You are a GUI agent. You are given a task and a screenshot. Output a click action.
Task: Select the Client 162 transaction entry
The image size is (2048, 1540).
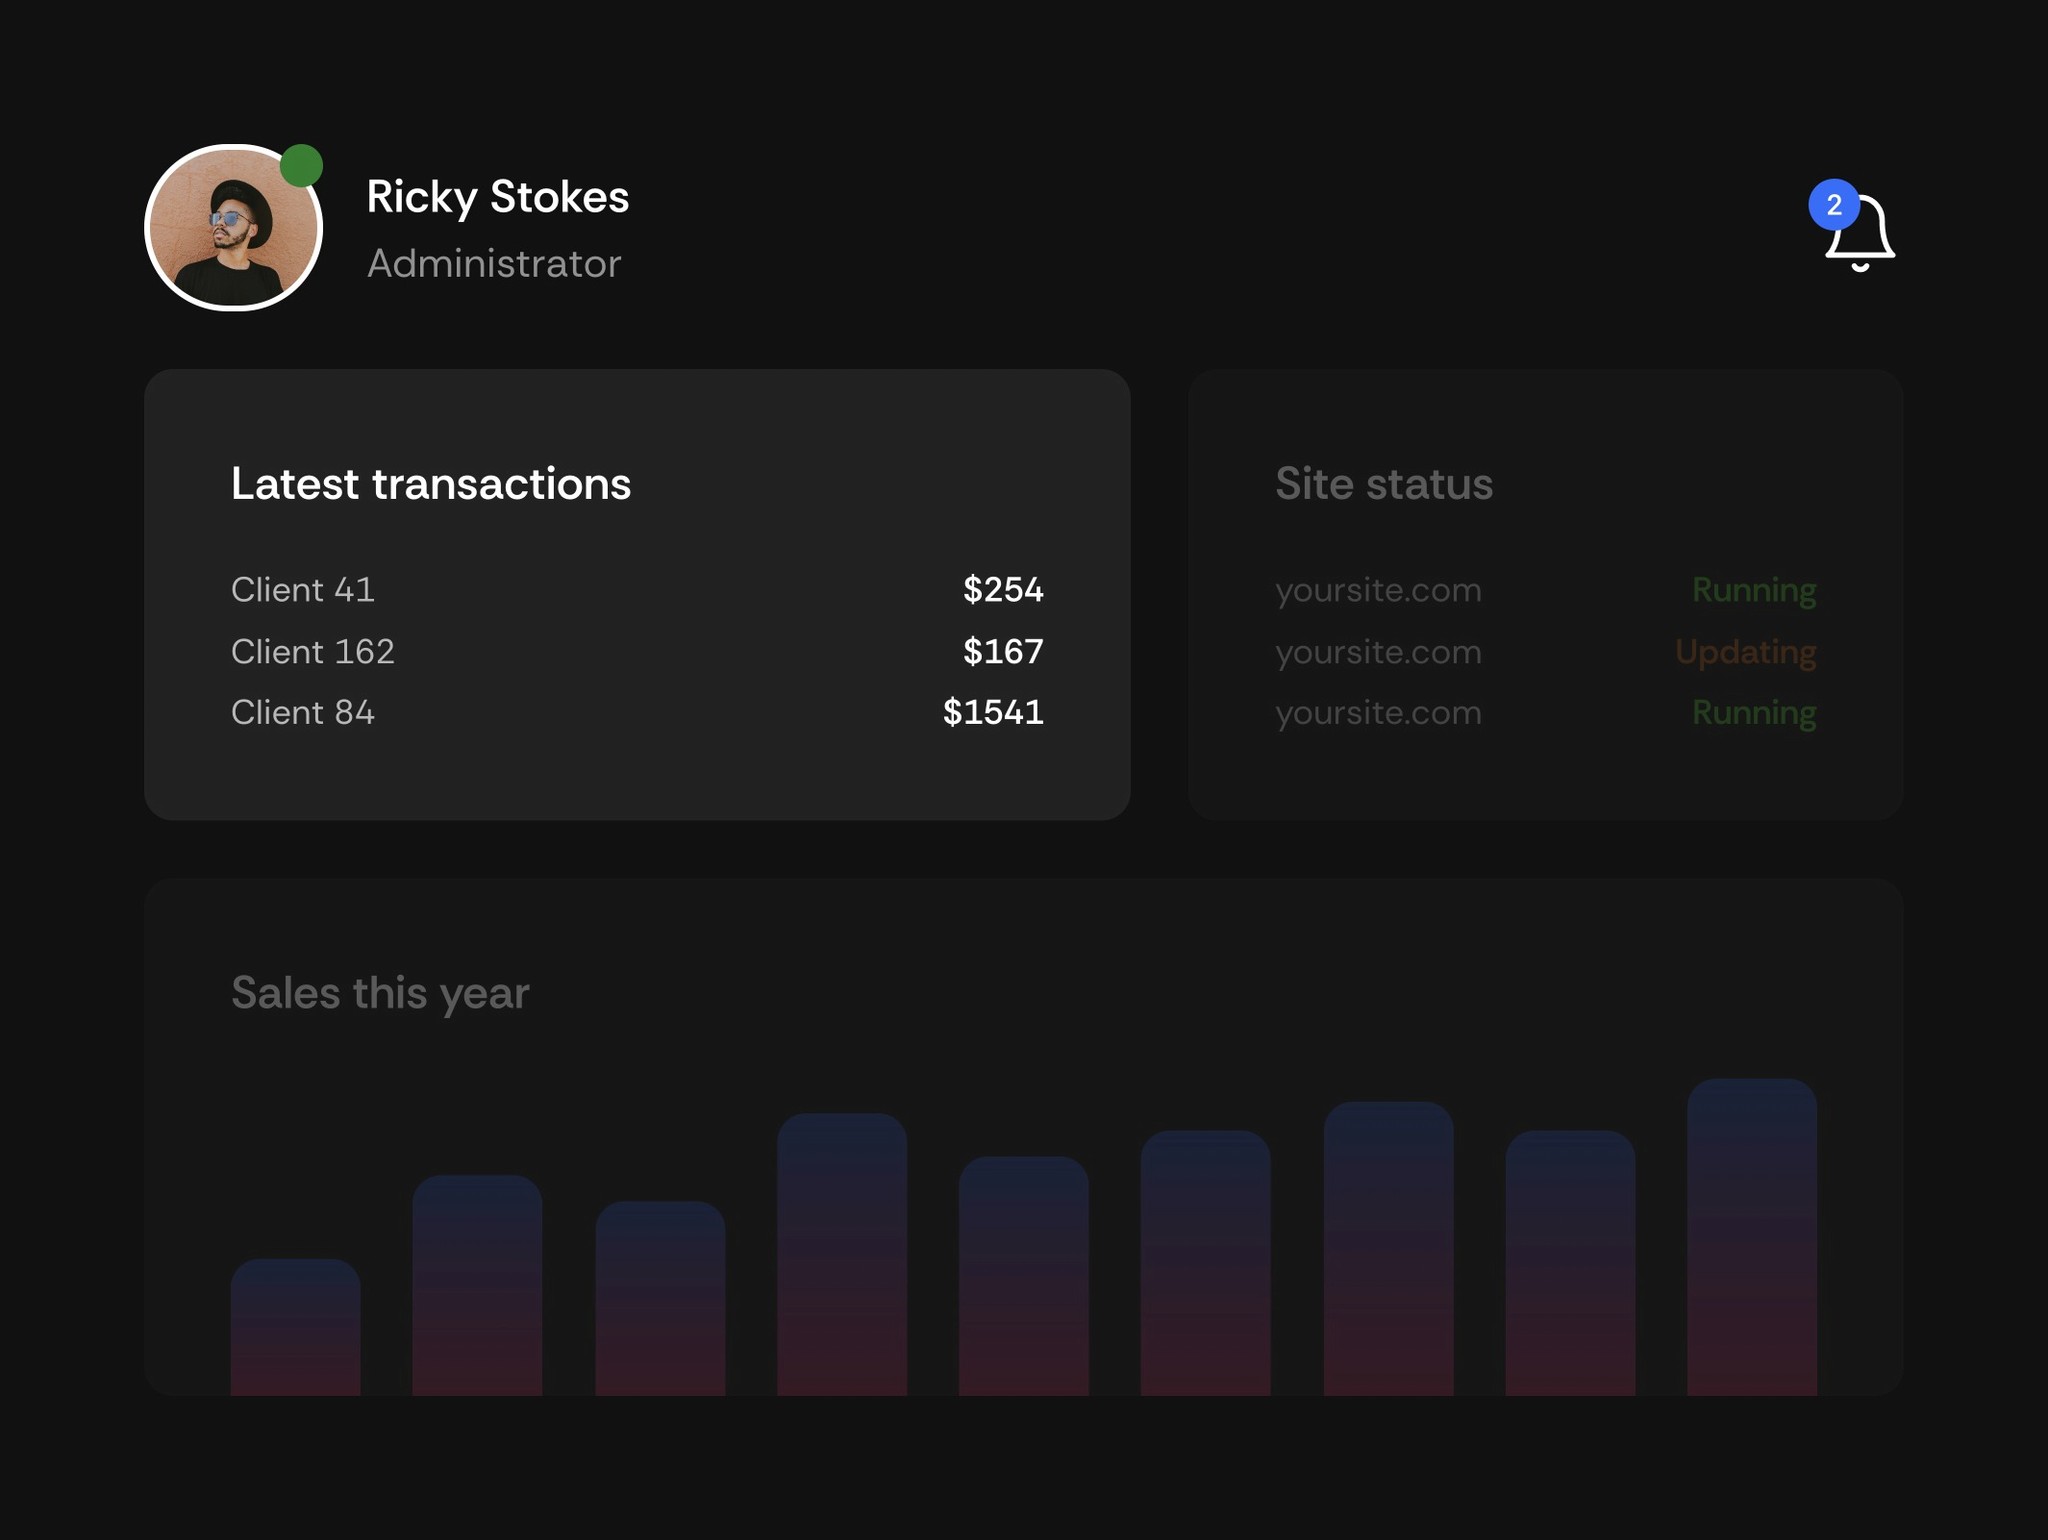click(x=313, y=651)
